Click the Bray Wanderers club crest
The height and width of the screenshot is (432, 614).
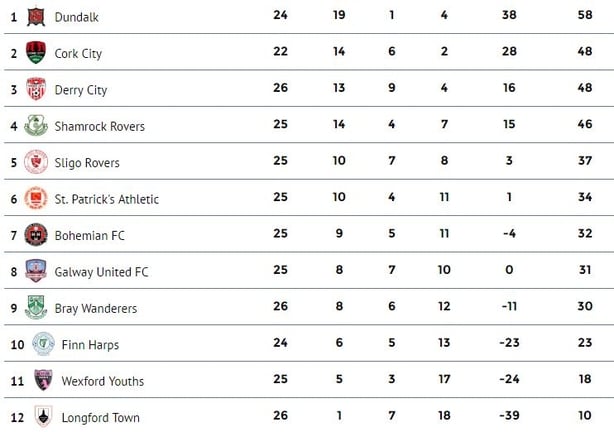pyautogui.click(x=36, y=307)
